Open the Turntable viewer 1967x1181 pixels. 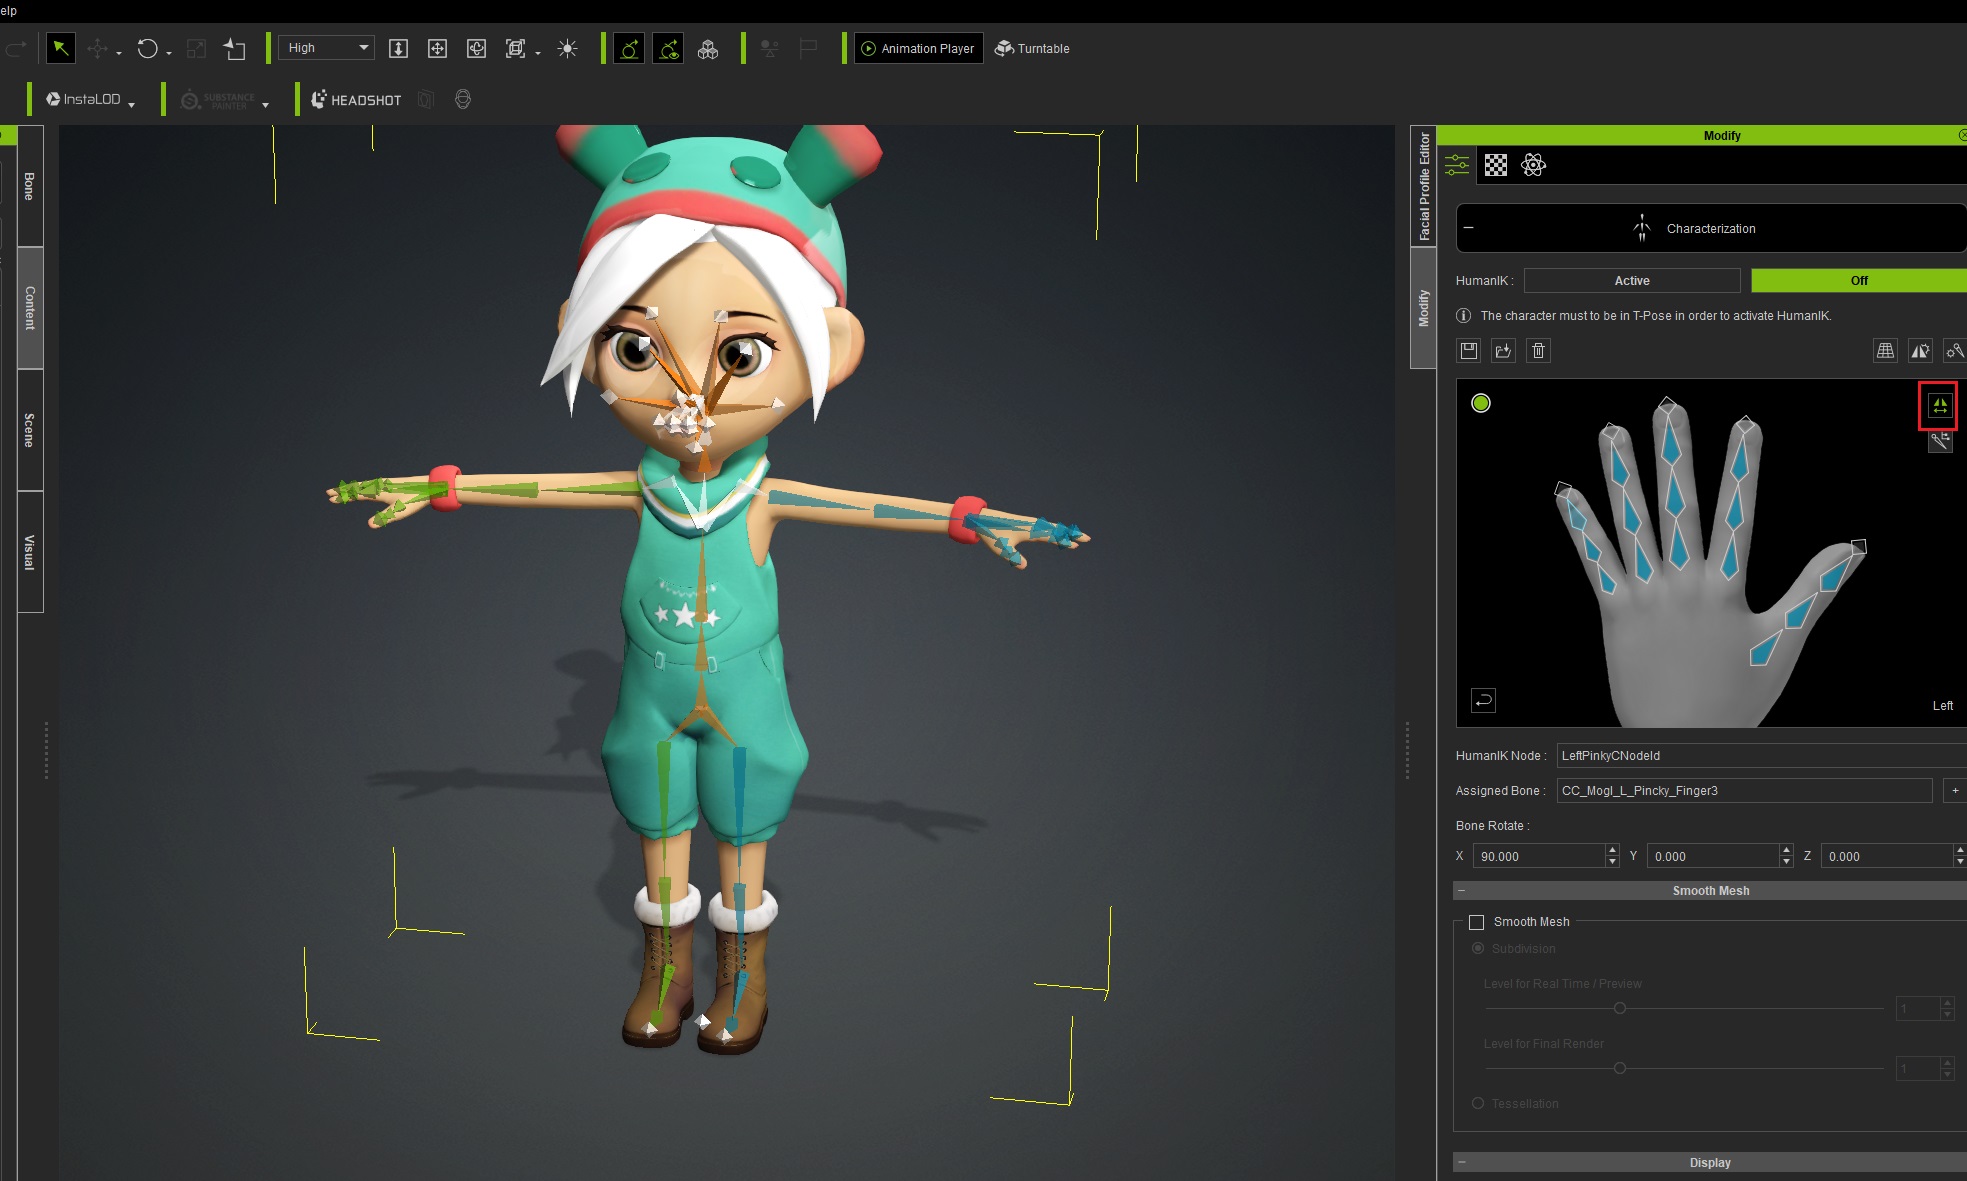1032,48
